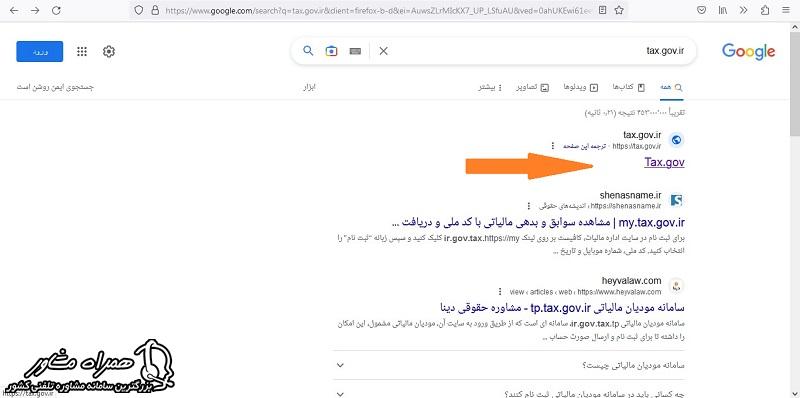The image size is (800, 398).
Task: Open Google apps grid icon
Action: [x=82, y=52]
